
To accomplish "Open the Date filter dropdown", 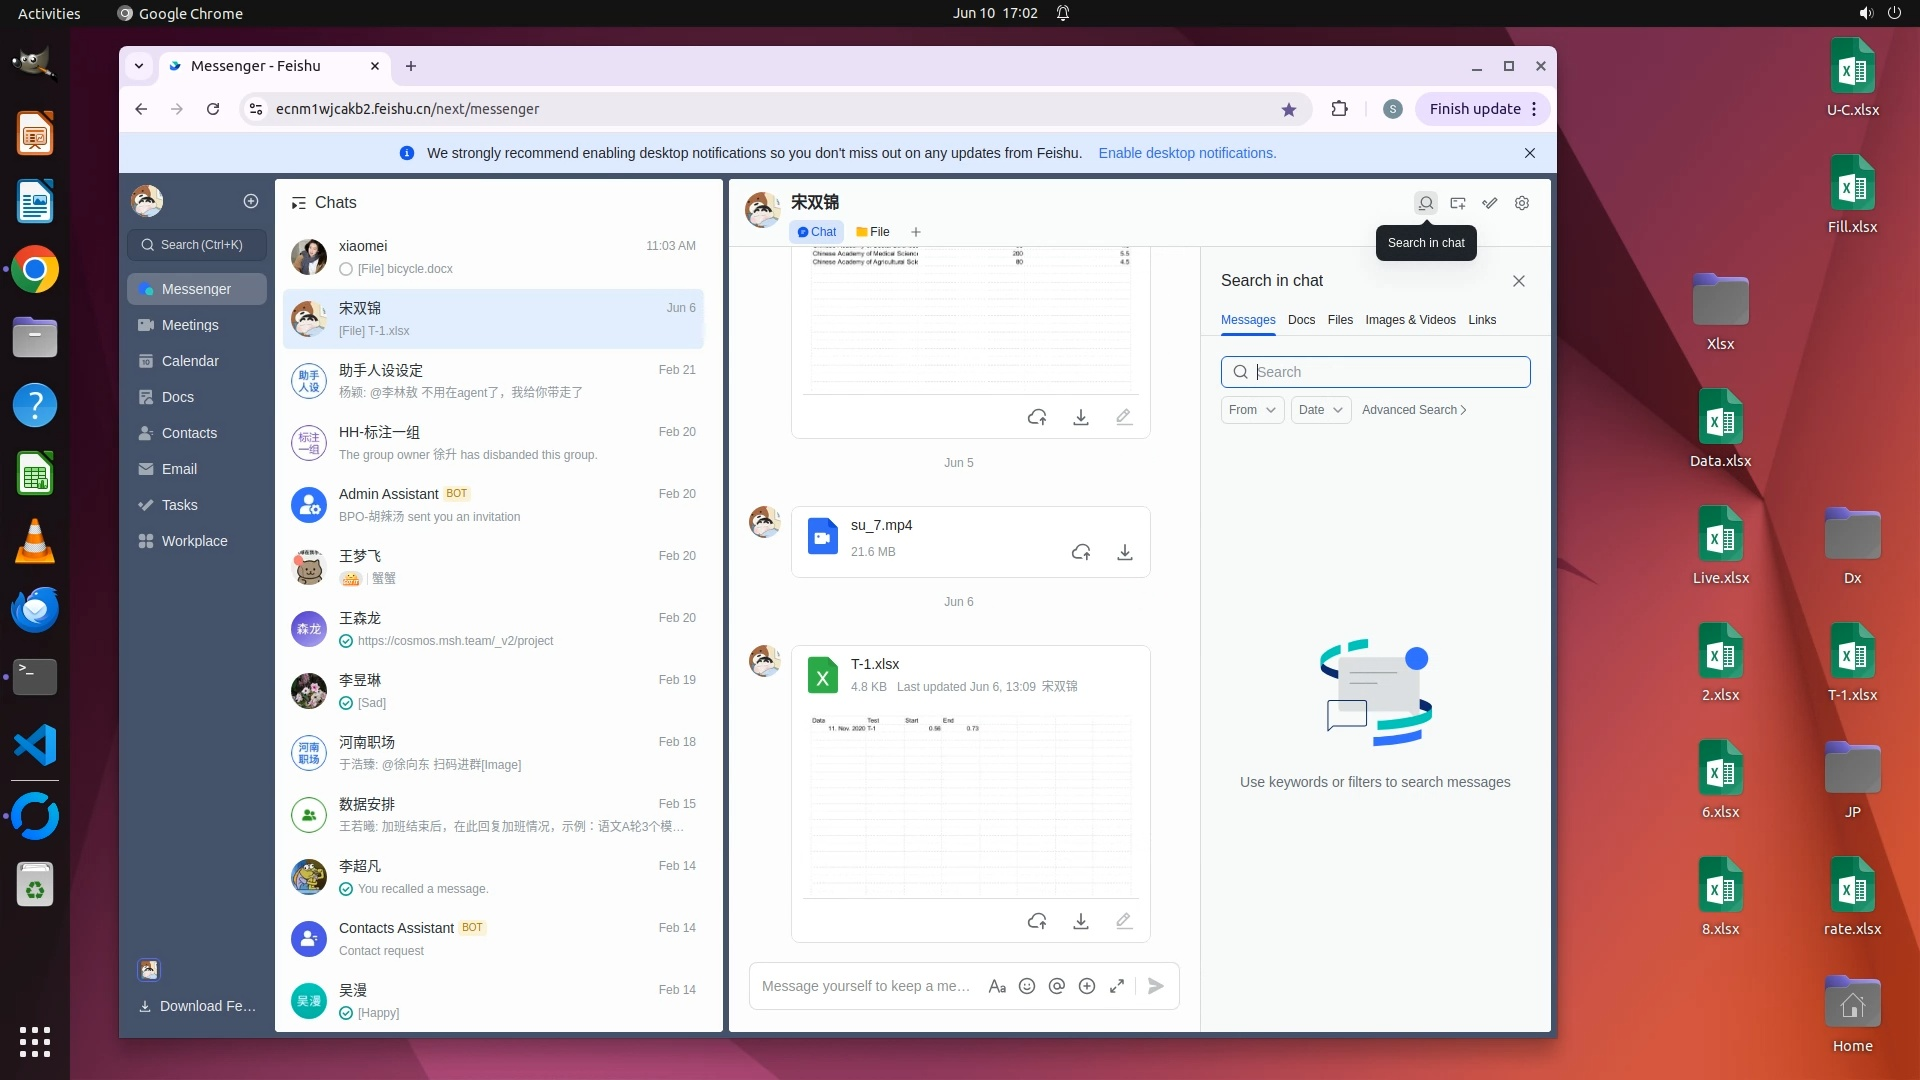I will (1320, 410).
